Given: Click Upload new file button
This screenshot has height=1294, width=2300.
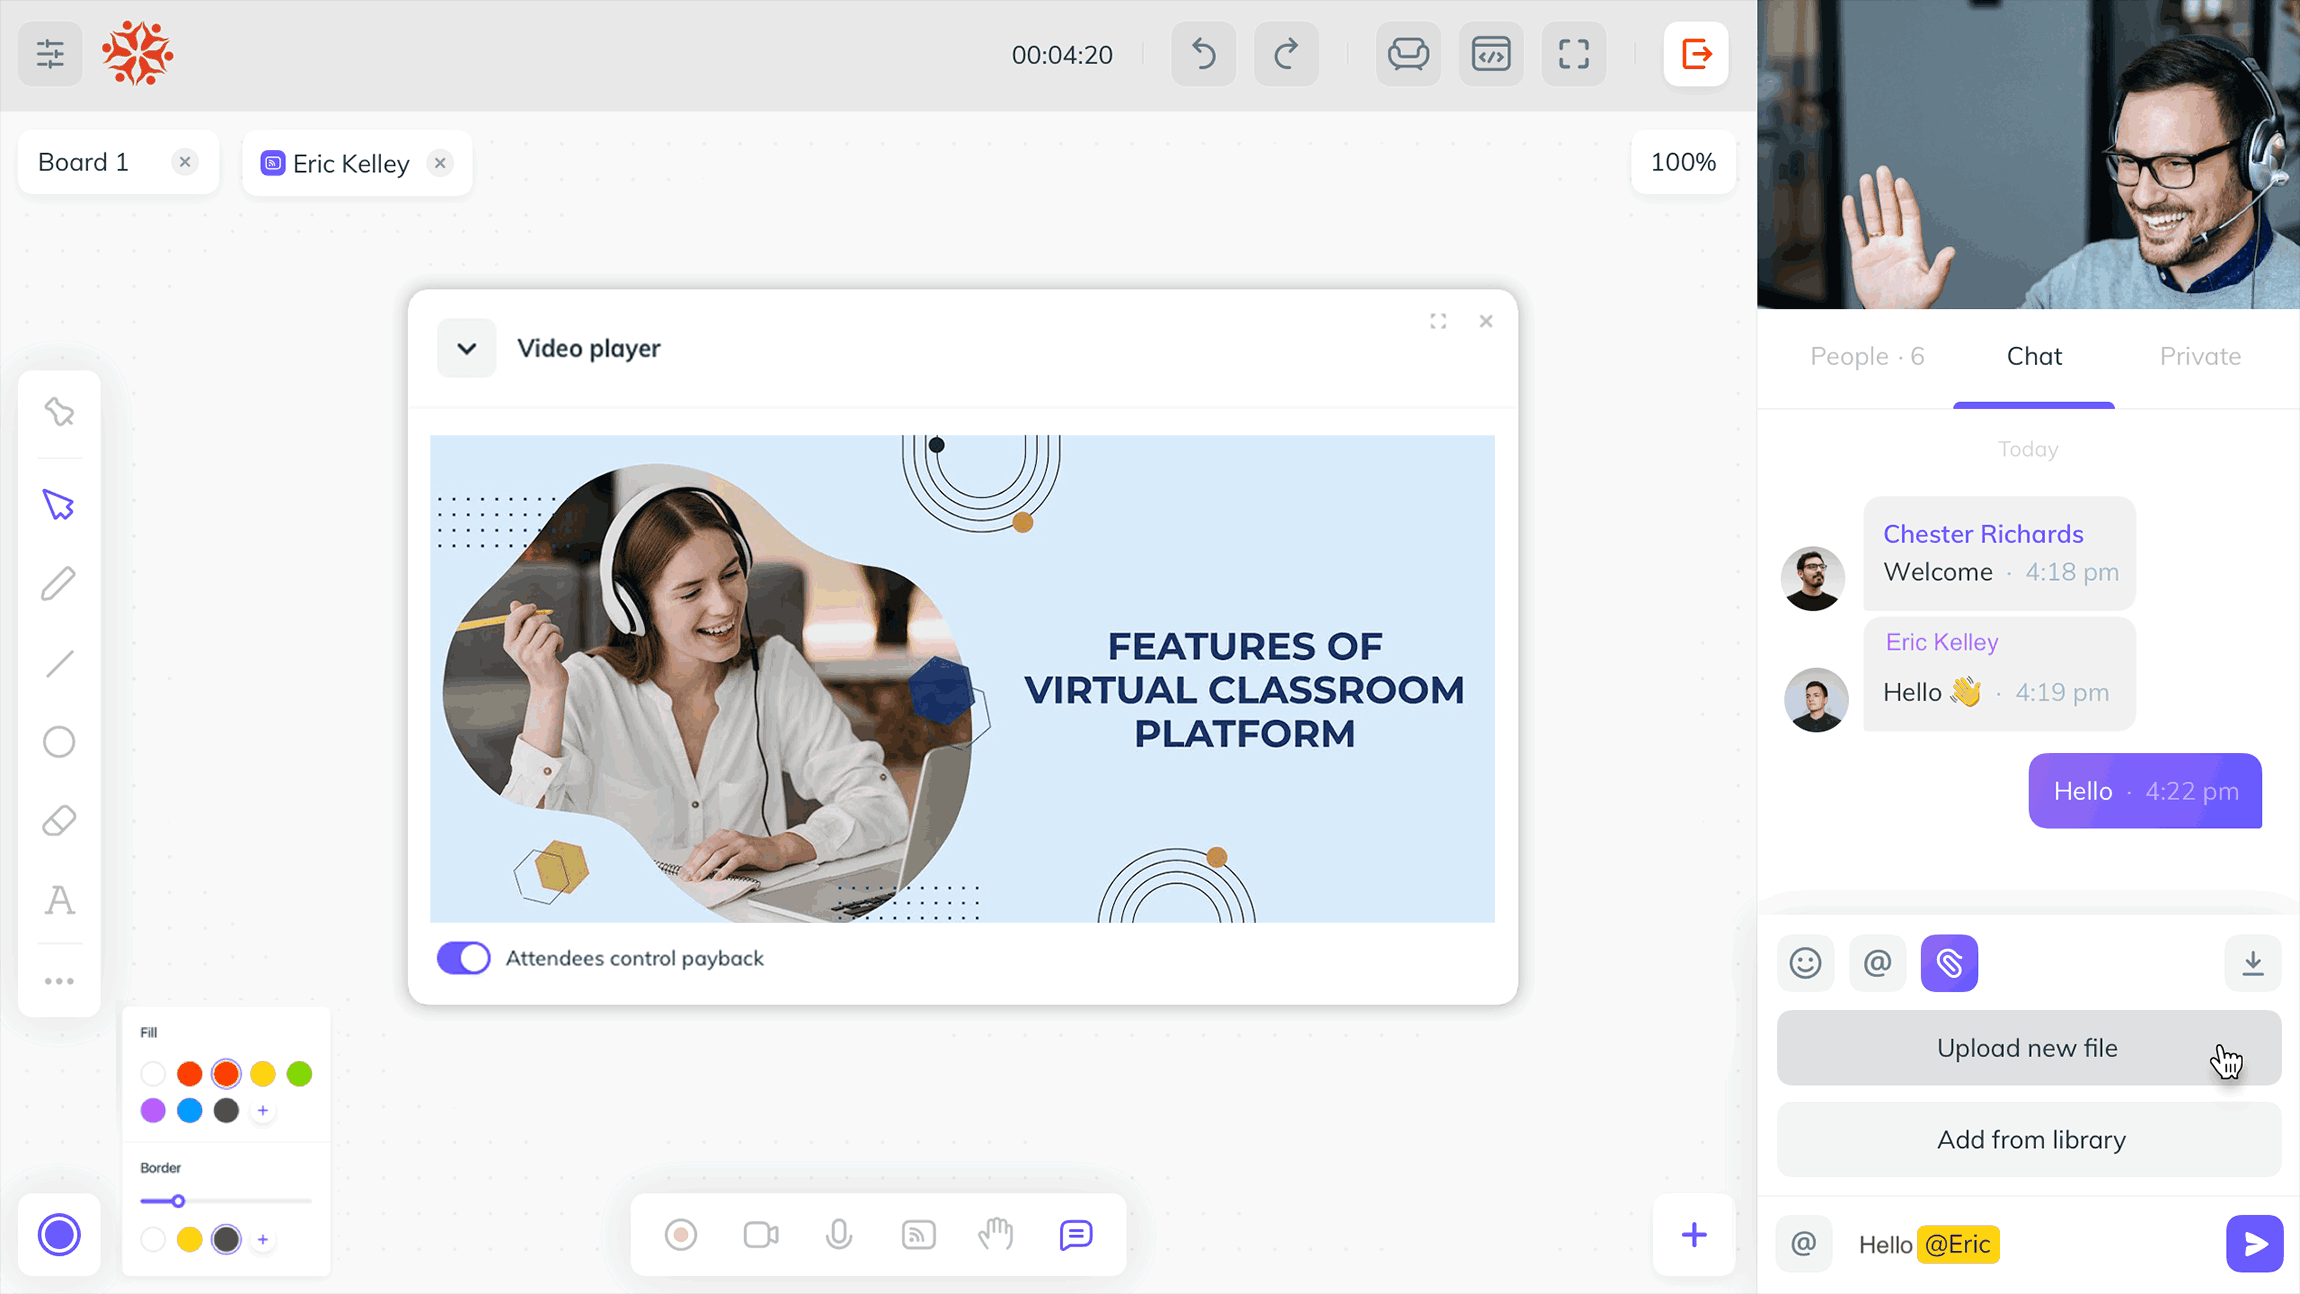Looking at the screenshot, I should click(x=2030, y=1046).
